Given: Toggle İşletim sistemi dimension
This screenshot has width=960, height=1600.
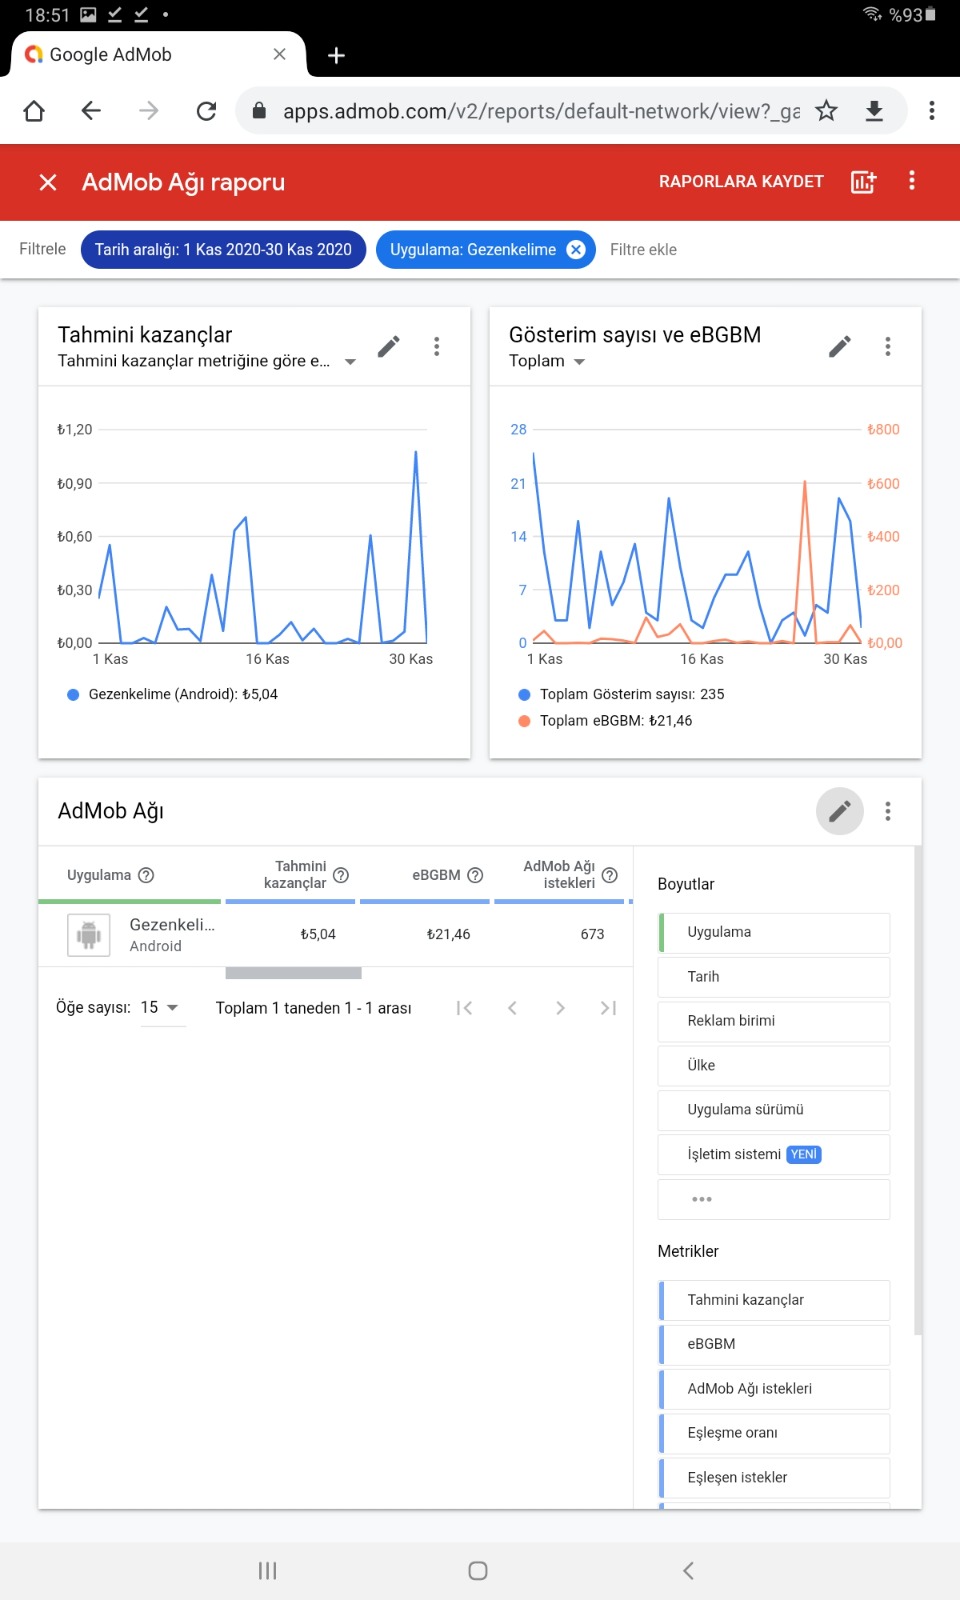Looking at the screenshot, I should 774,1154.
